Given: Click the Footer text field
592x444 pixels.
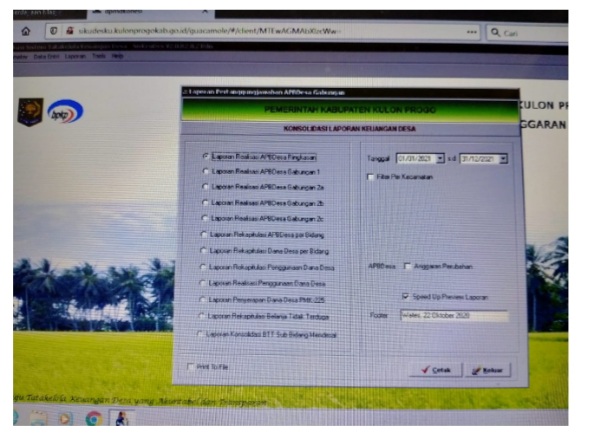Looking at the screenshot, I should pos(454,315).
